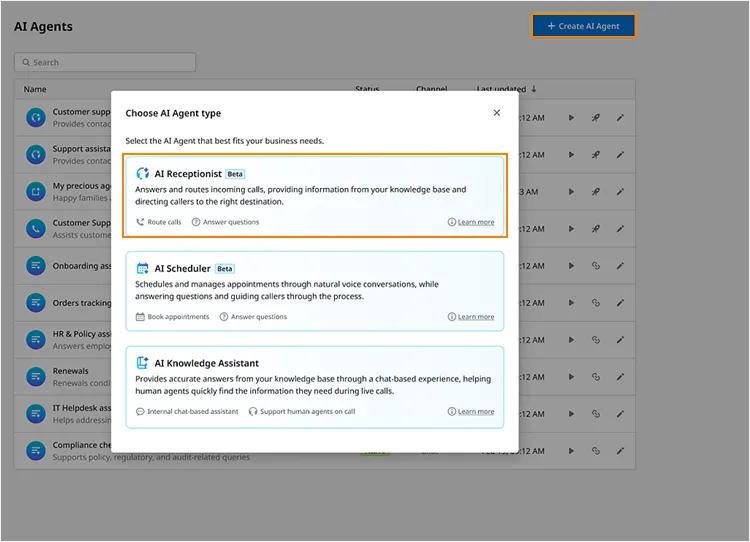Open Learn more link for AI Scheduler
750x542 pixels.
(475, 317)
